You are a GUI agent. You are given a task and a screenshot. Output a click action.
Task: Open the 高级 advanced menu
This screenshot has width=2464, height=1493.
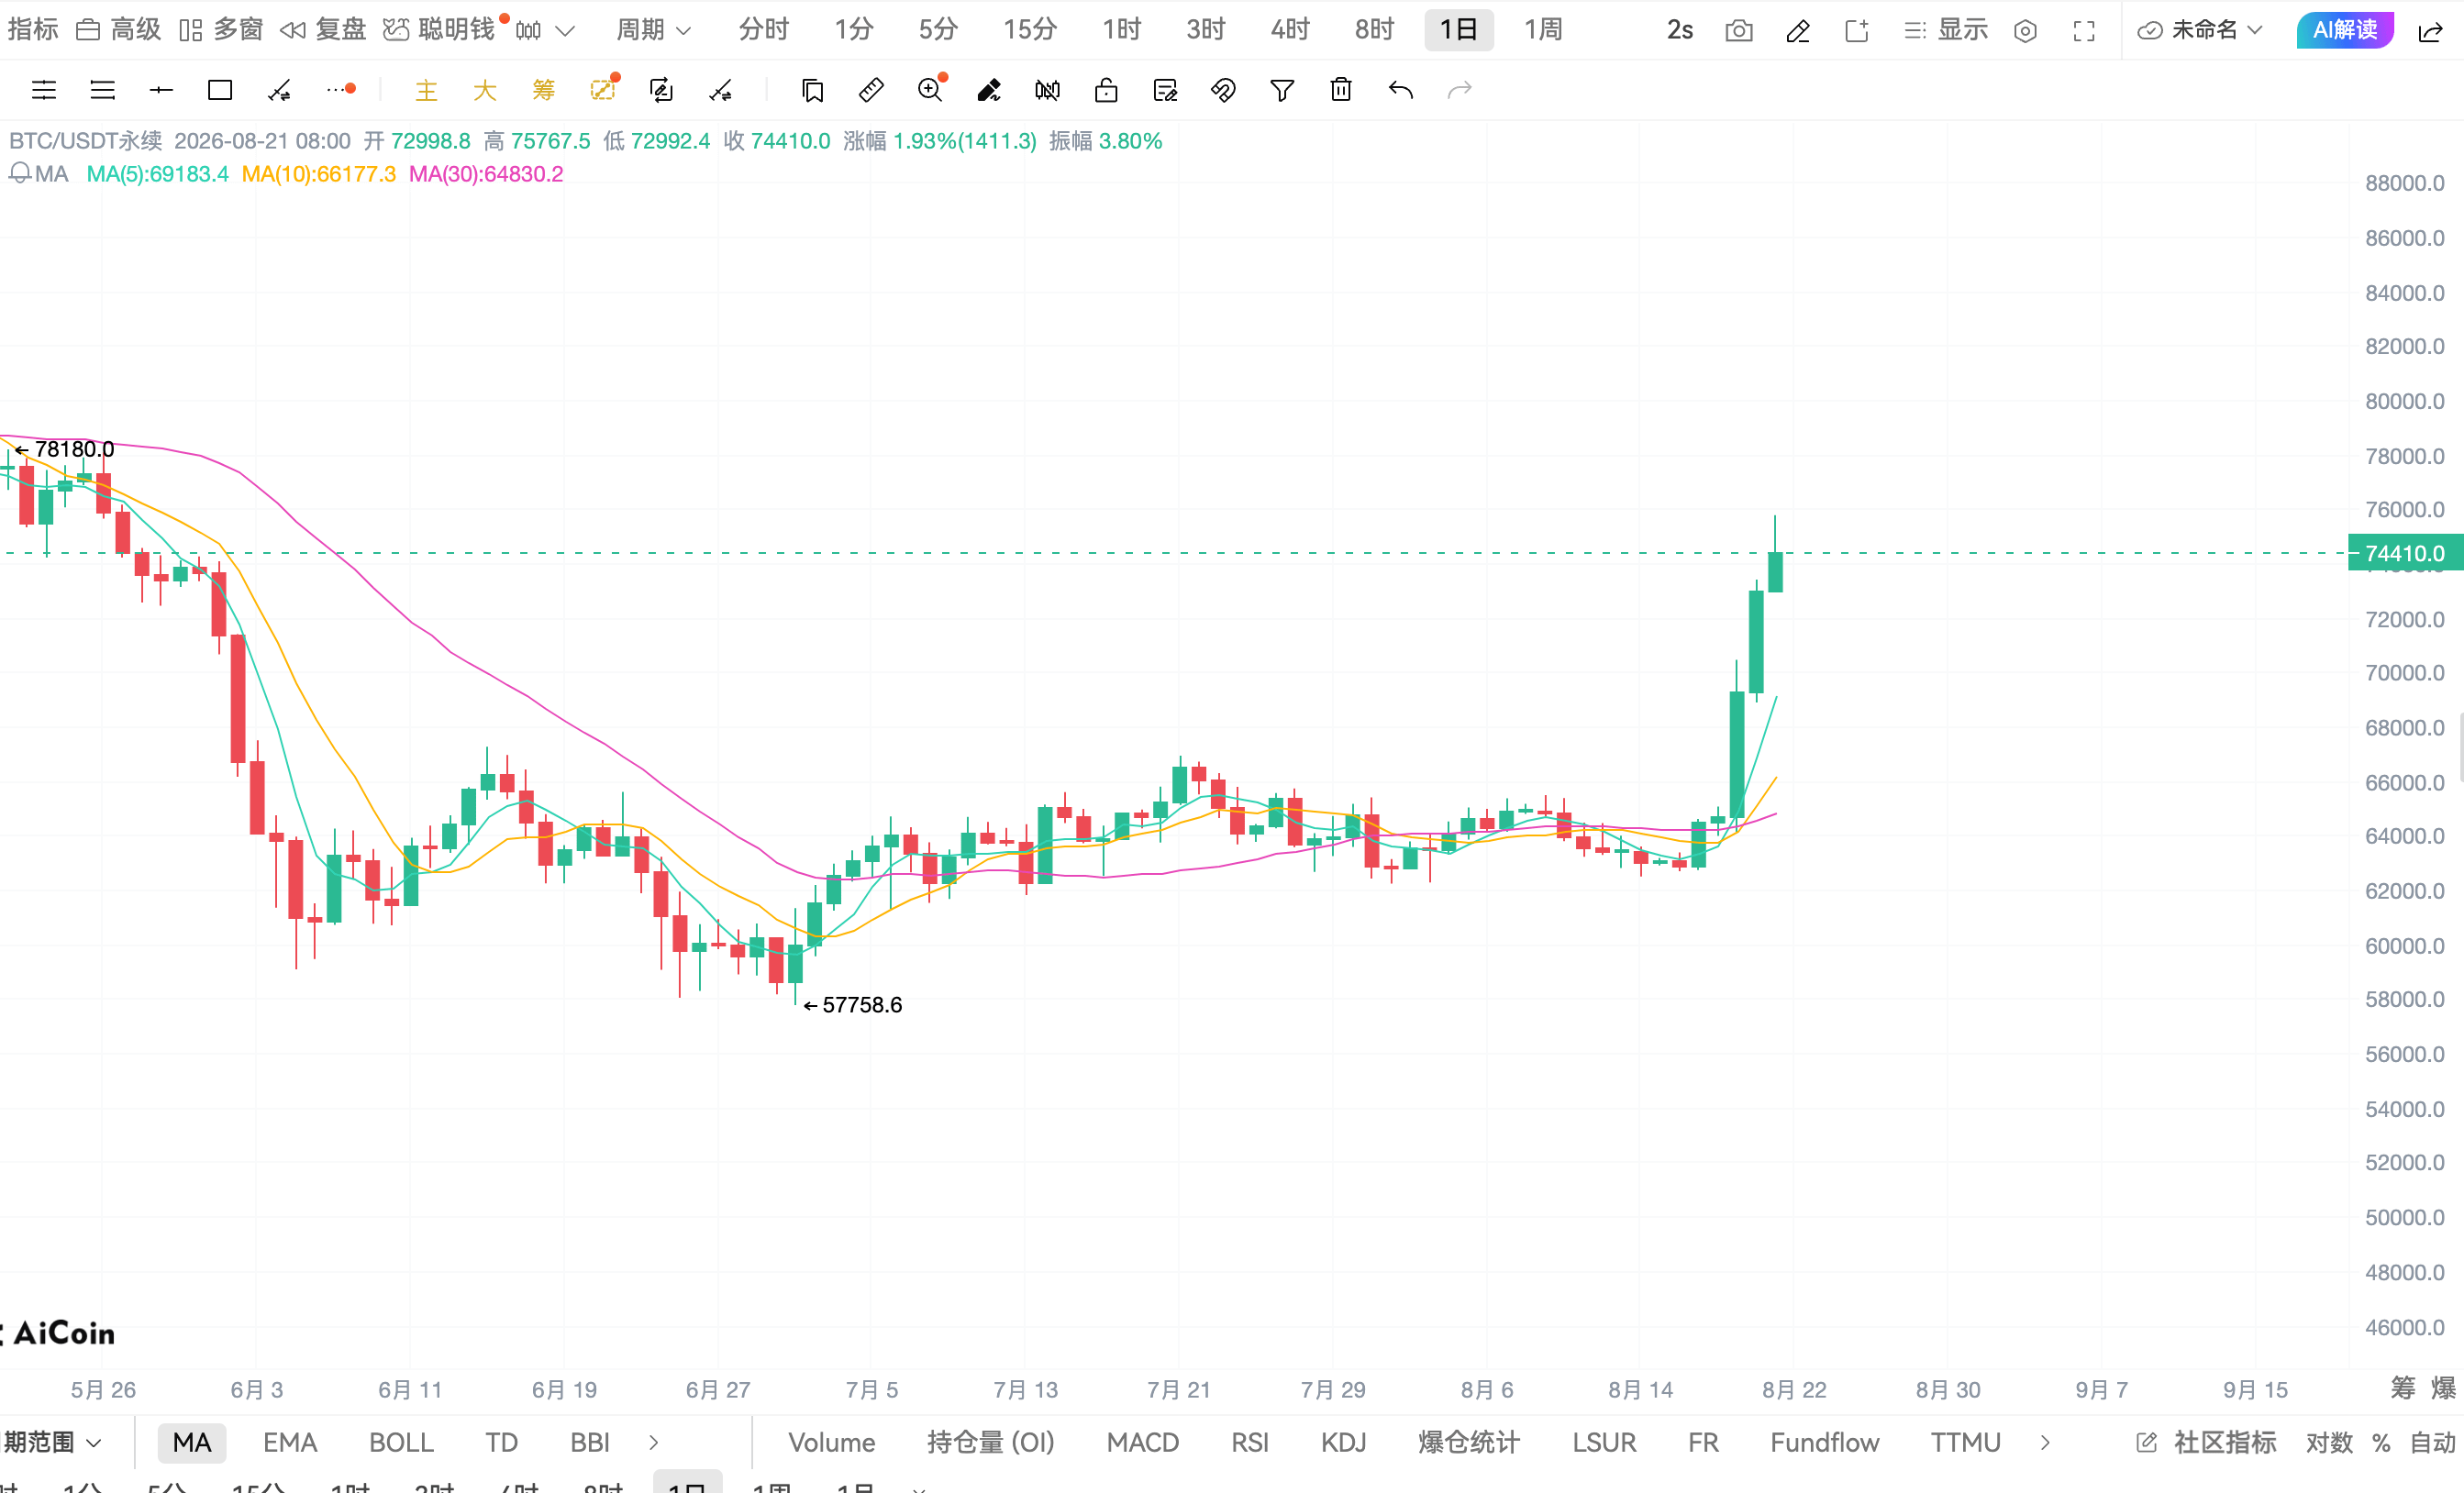[x=119, y=30]
